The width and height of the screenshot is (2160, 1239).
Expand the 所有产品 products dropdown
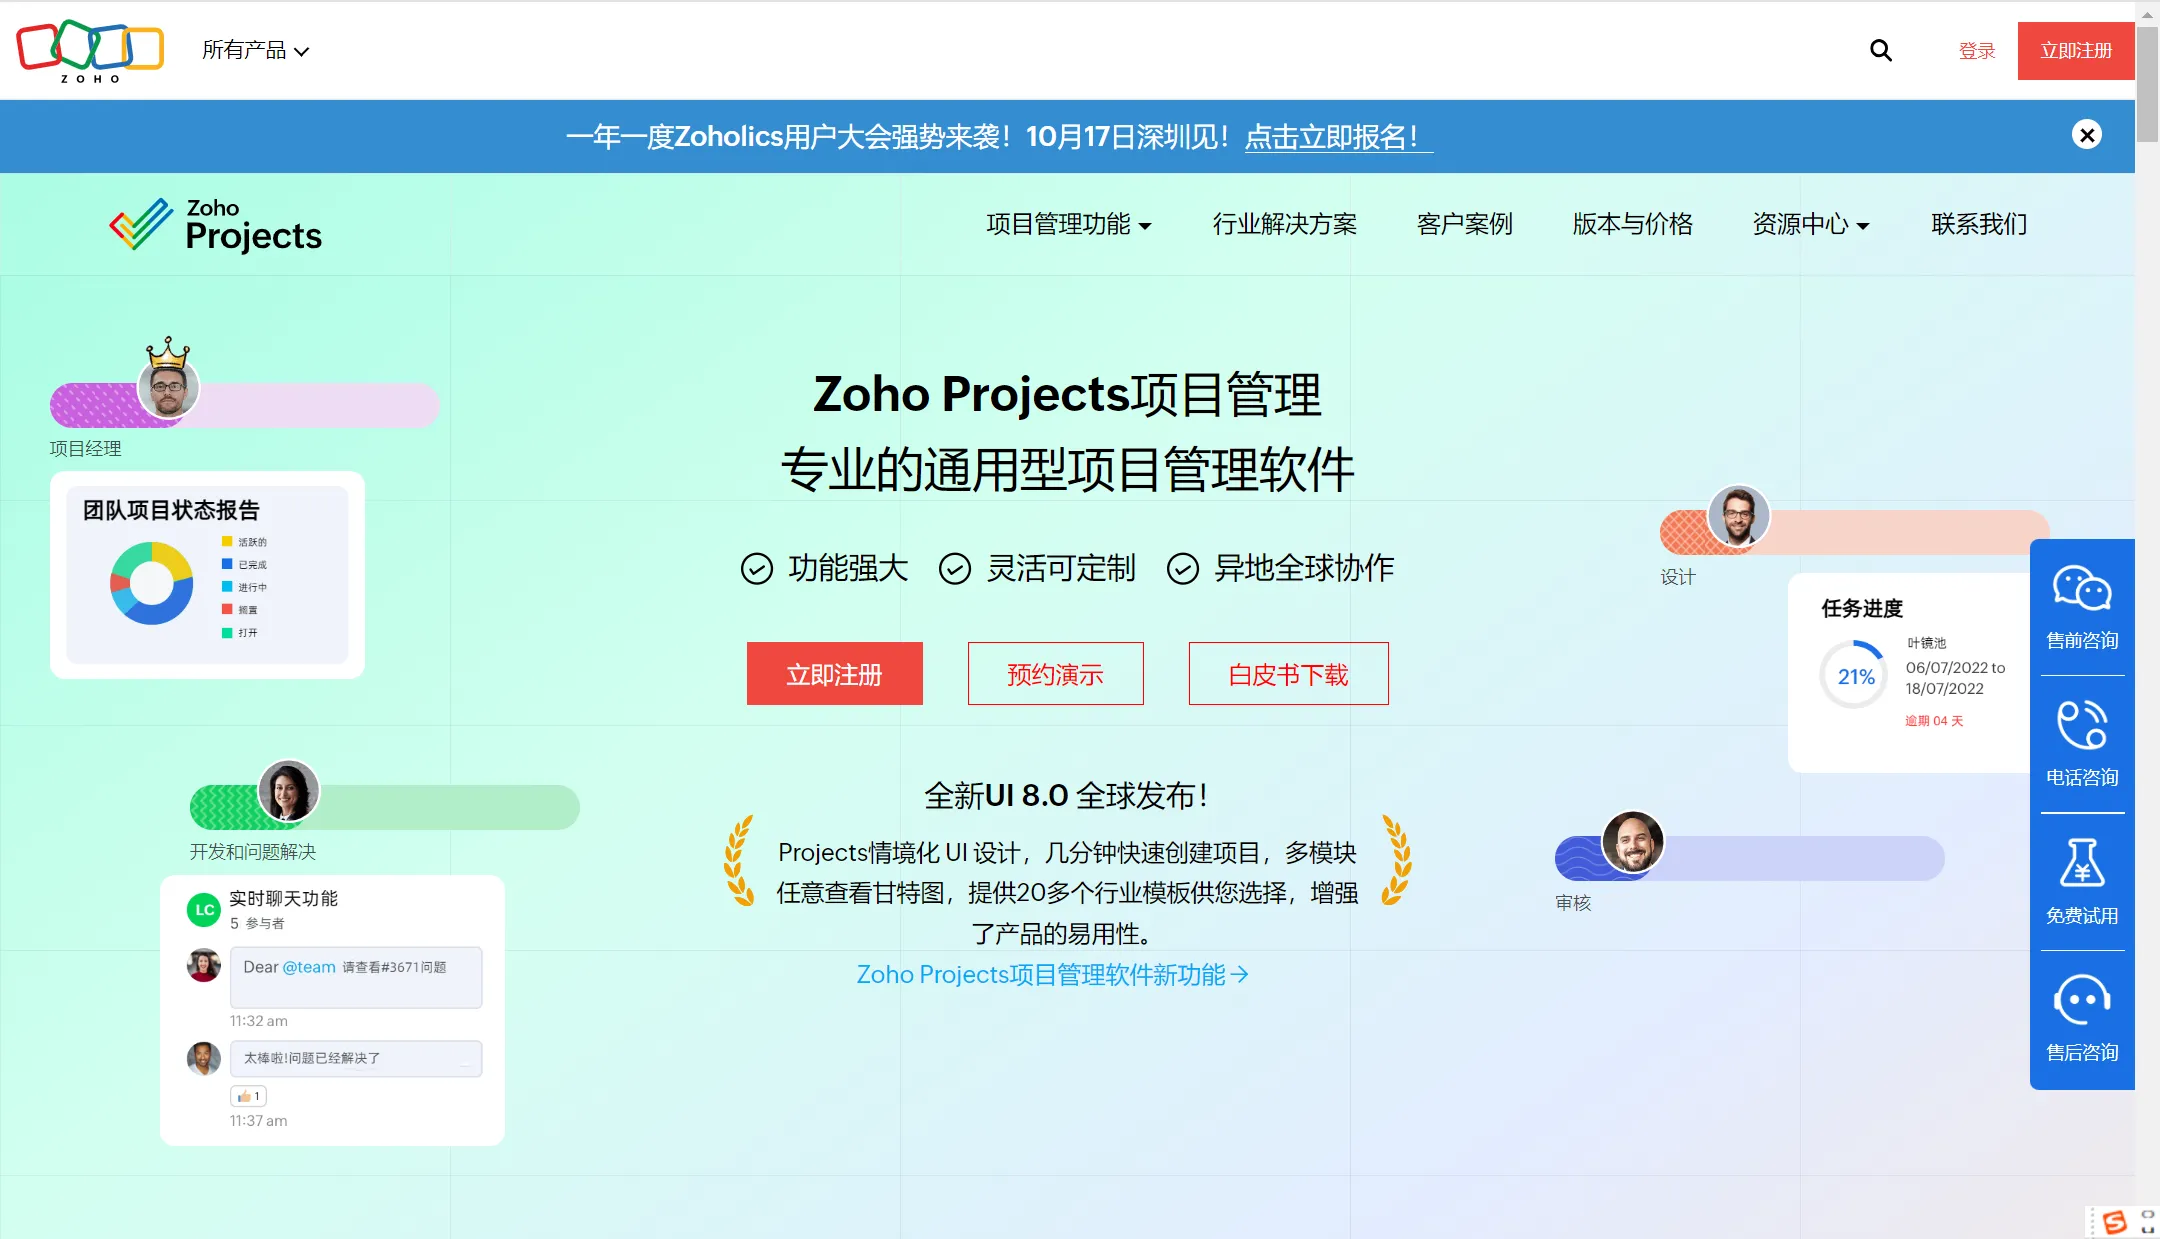[255, 50]
